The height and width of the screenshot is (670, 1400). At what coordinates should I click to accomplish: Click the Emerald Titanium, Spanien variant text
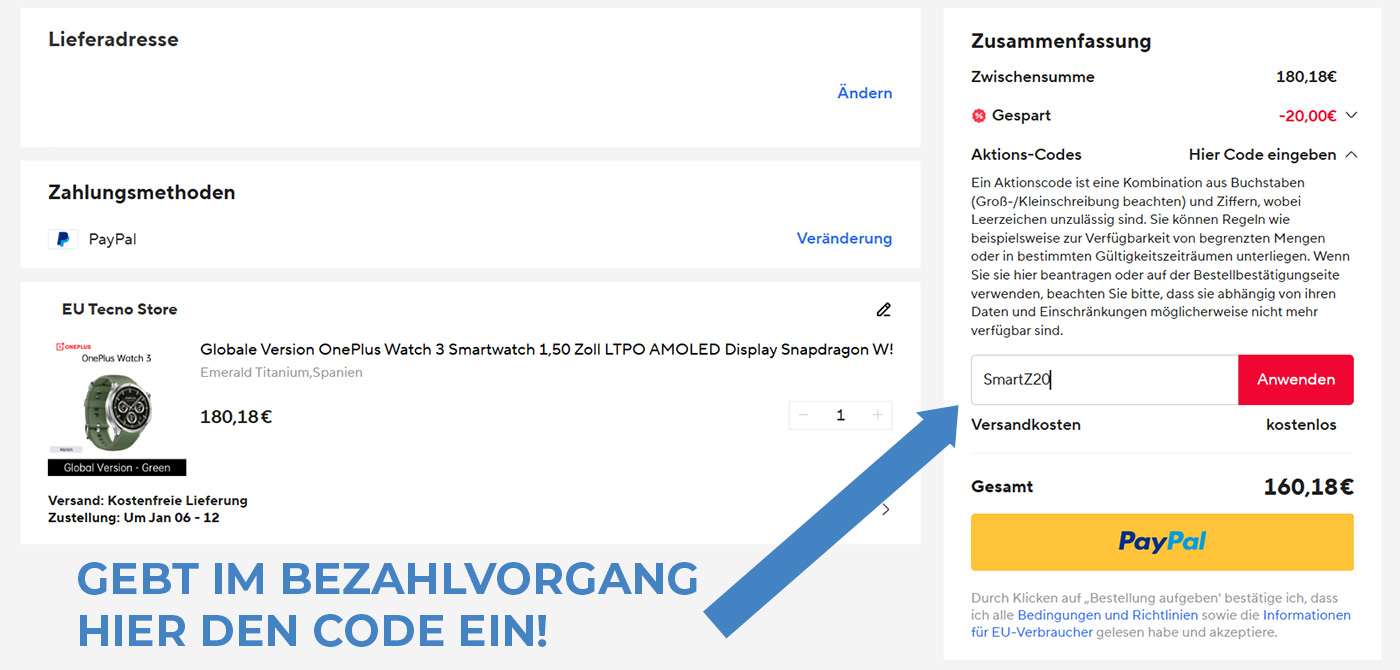281,373
